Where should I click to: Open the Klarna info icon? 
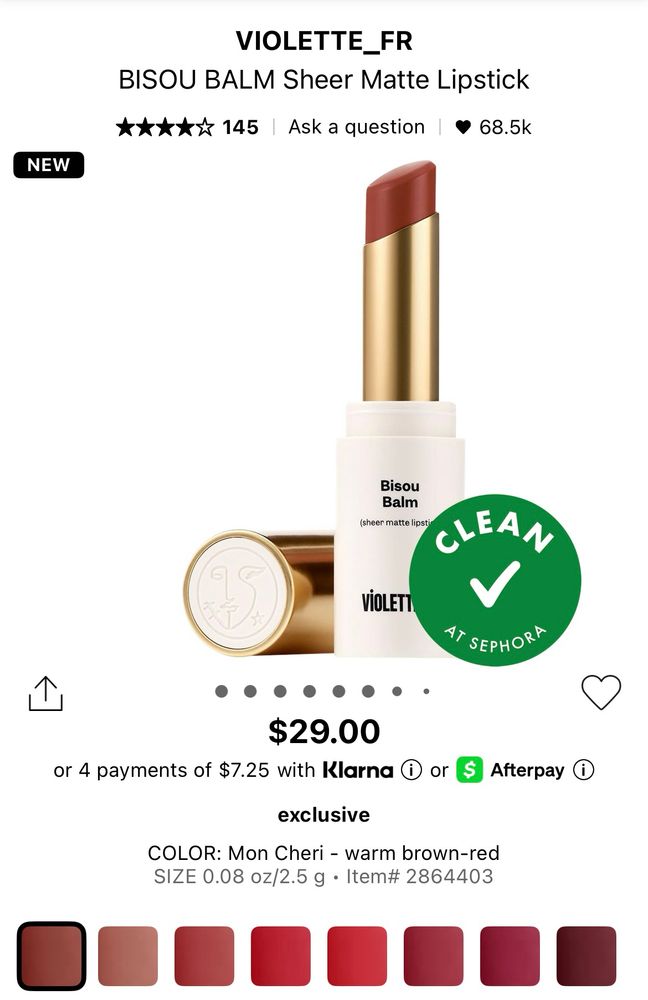pos(411,770)
